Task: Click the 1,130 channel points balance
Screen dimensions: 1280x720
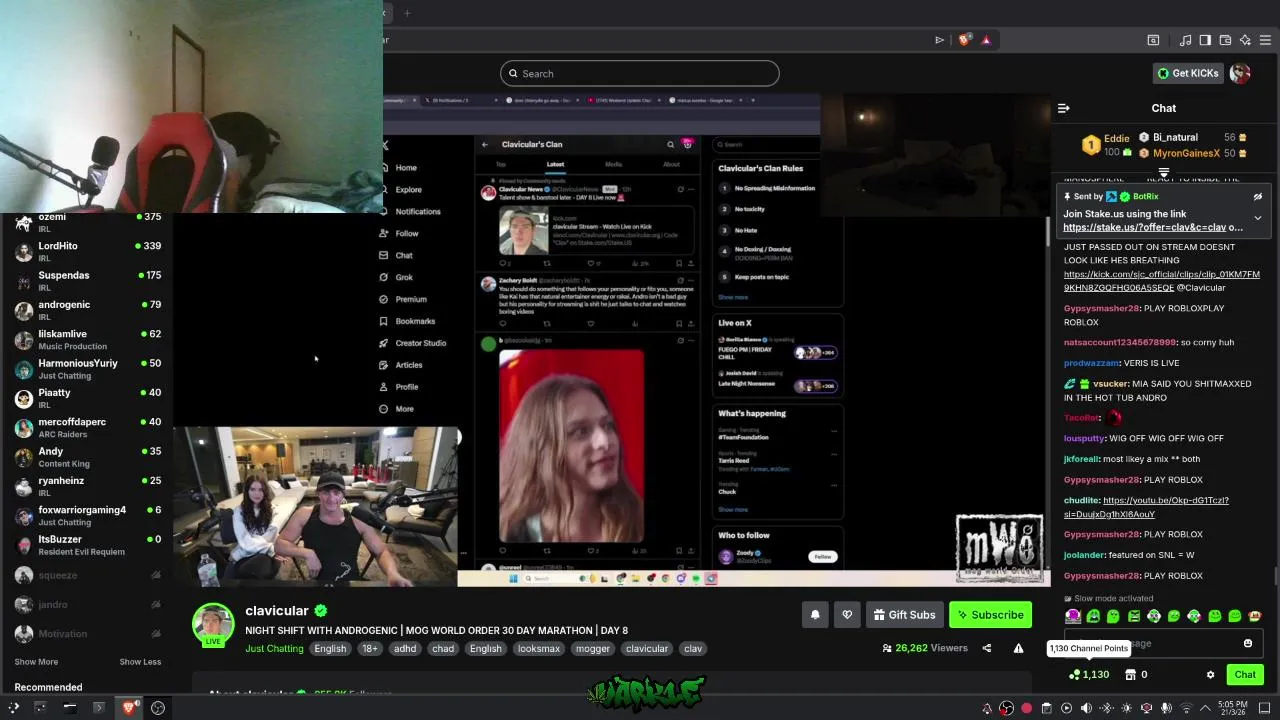Action: point(1089,675)
